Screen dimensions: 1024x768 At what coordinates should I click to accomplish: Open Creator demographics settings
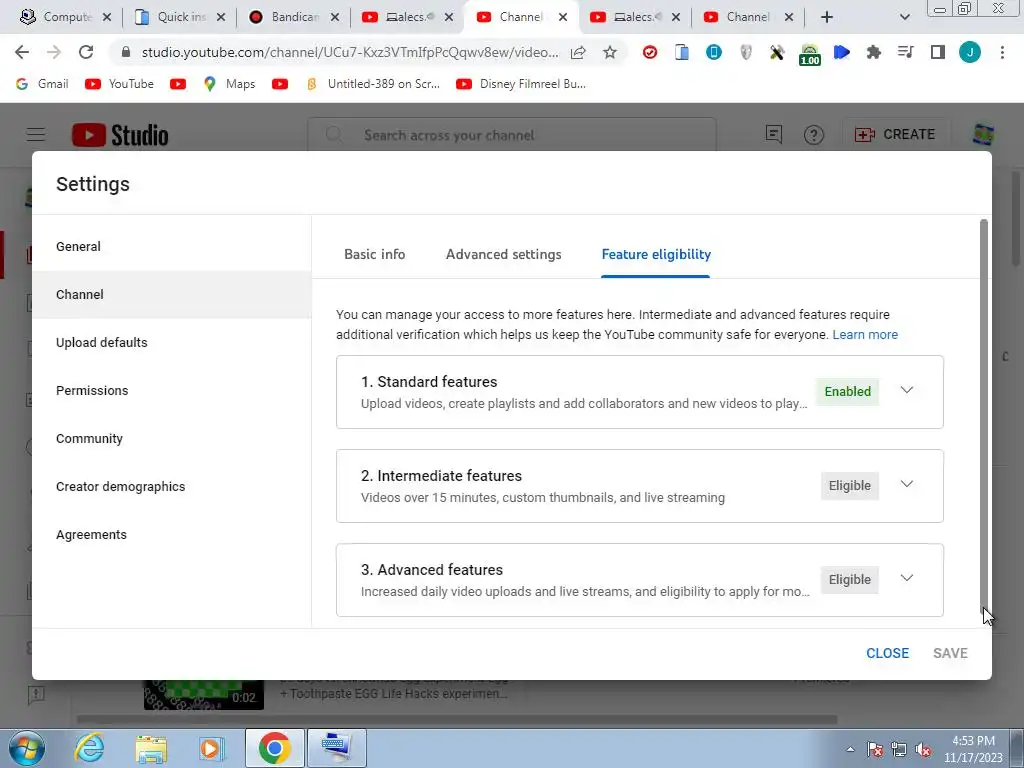click(172, 487)
